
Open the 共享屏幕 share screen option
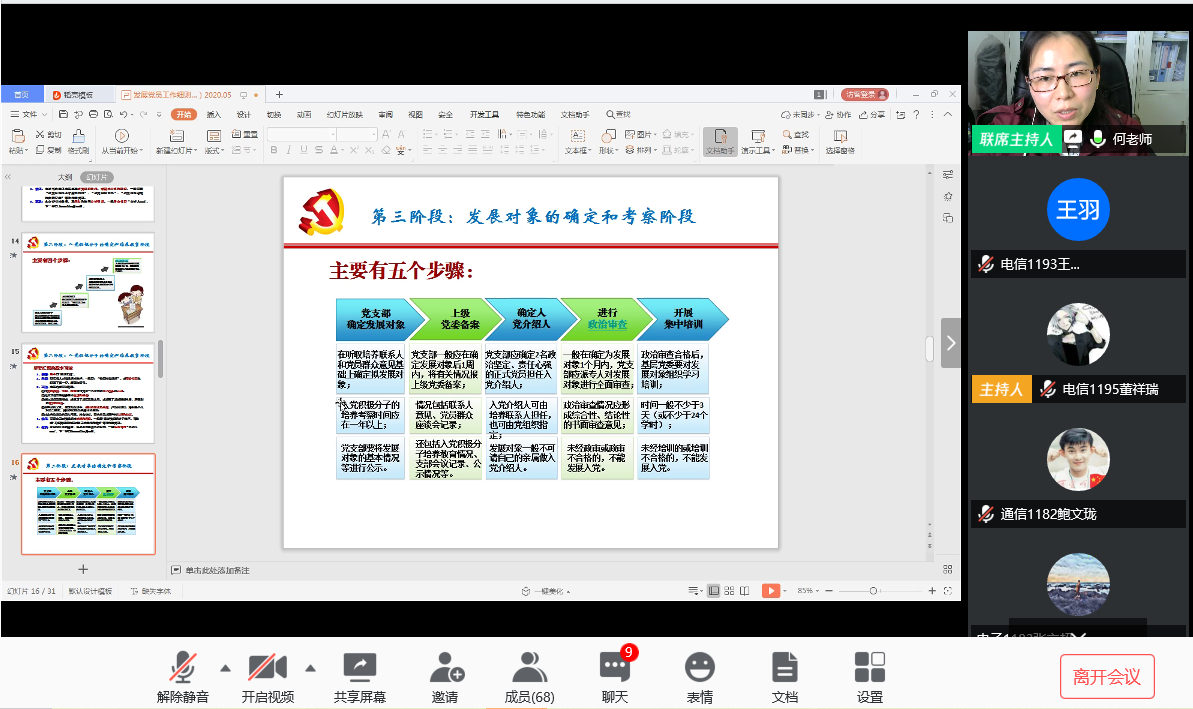(359, 667)
